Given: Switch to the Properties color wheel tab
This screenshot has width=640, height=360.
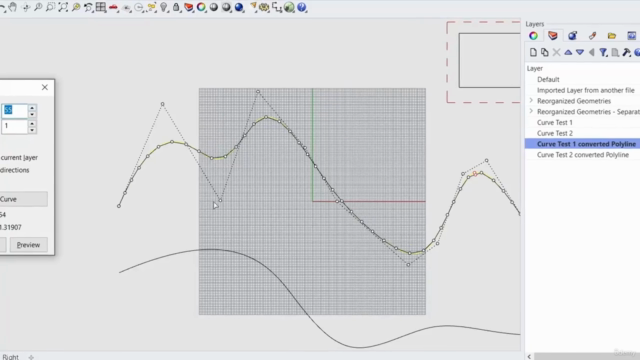Looking at the screenshot, I should 533,36.
